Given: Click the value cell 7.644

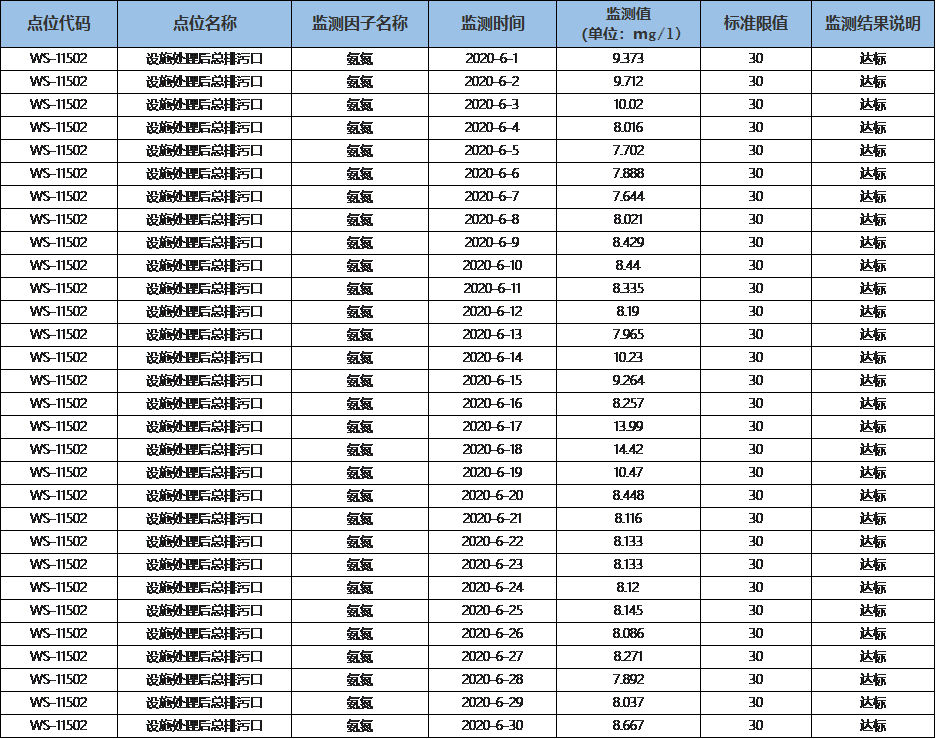Looking at the screenshot, I should (x=629, y=197).
